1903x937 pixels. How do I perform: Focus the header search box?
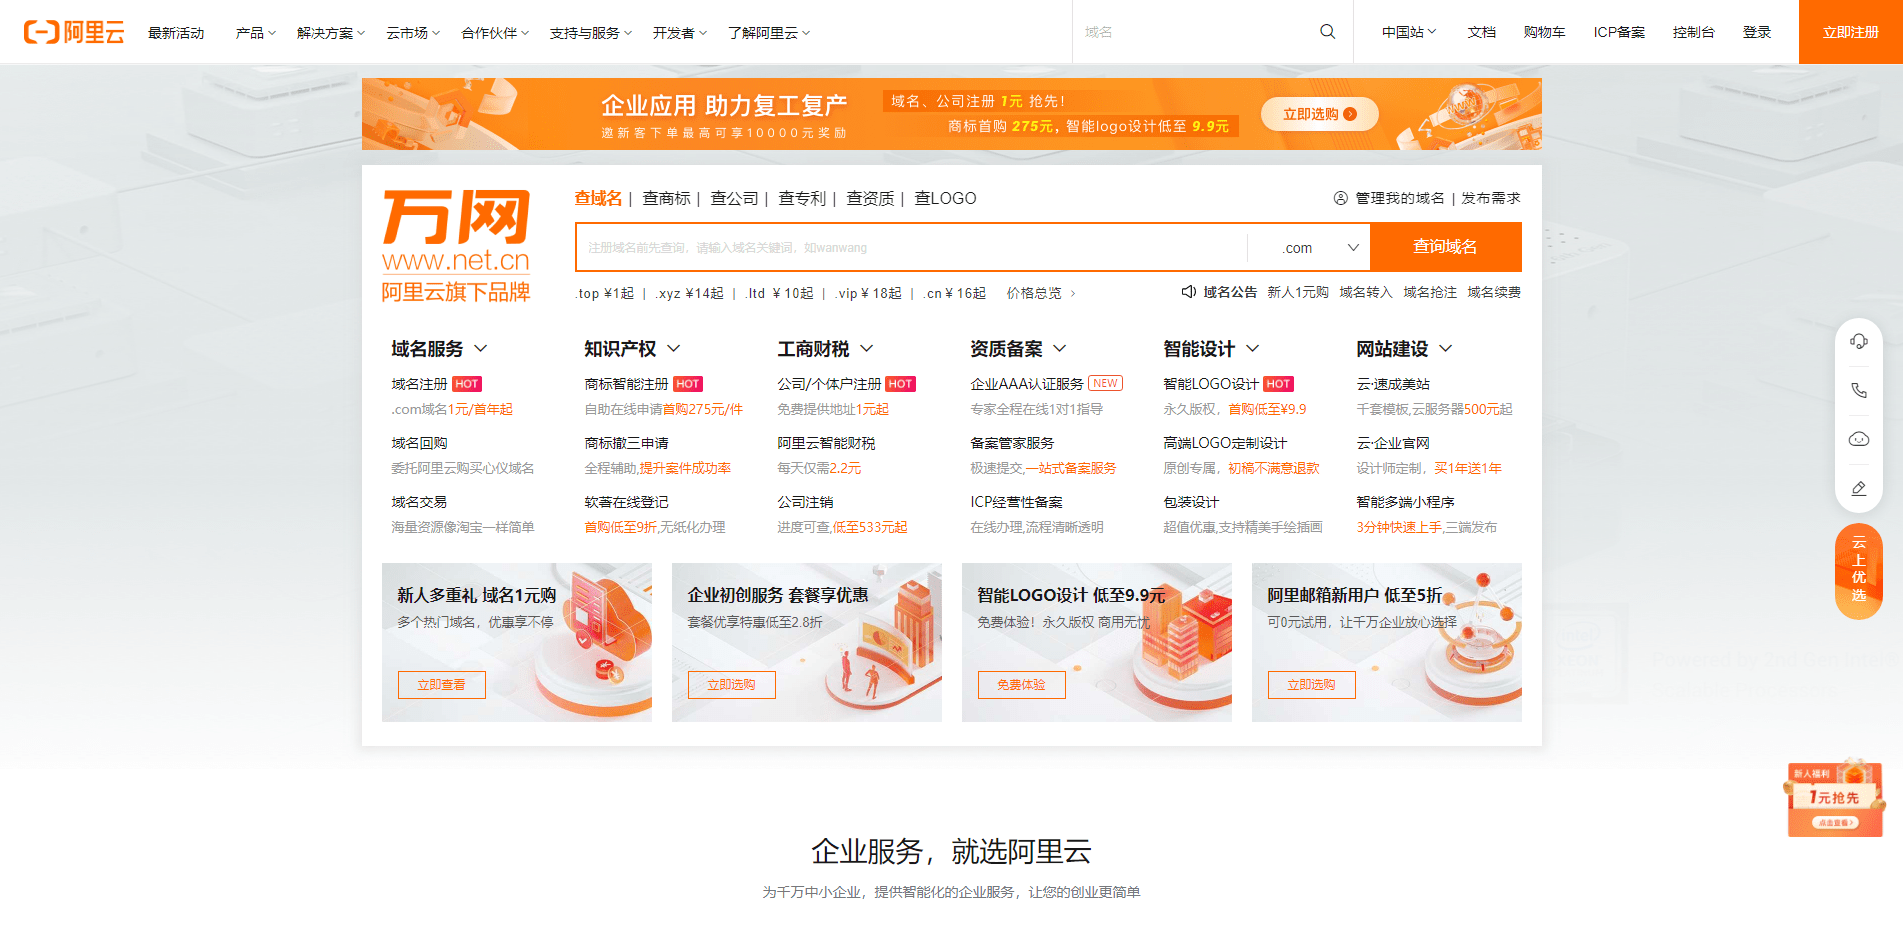pos(1195,32)
